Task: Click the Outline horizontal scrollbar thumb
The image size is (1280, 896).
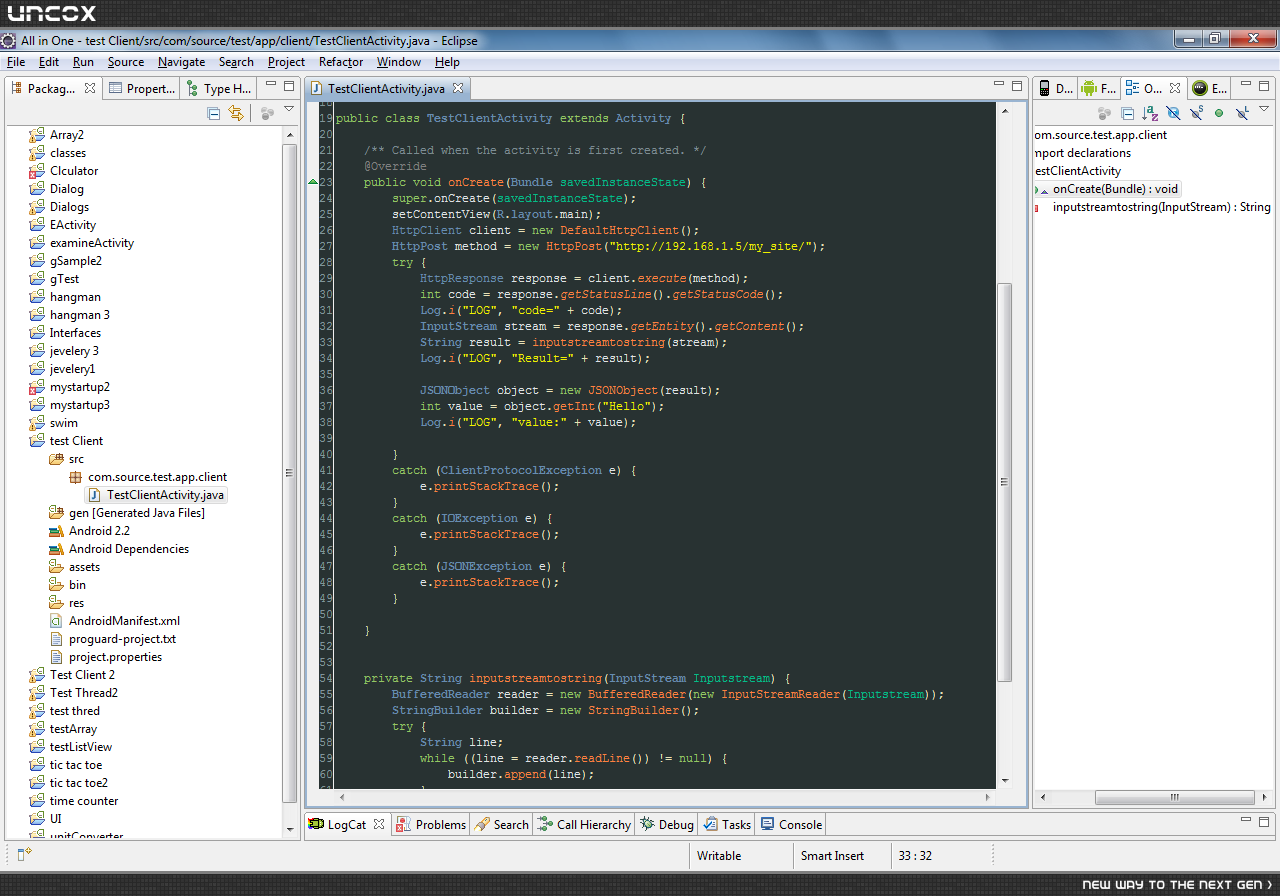Action: coord(1174,798)
